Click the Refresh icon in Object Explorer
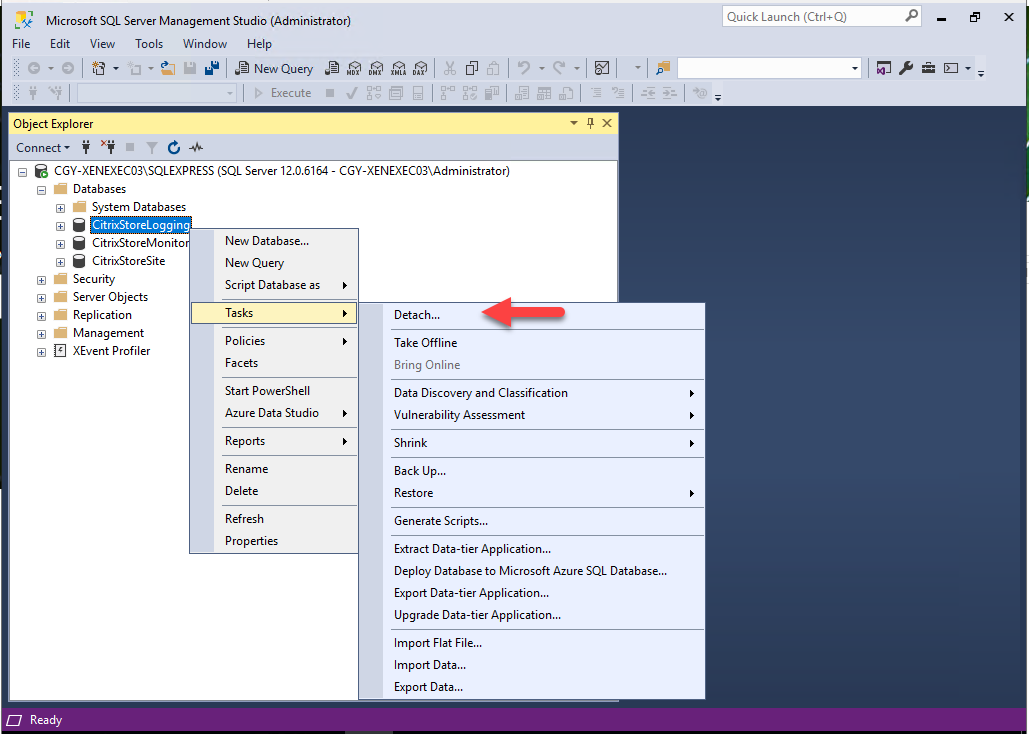1029x734 pixels. (x=173, y=147)
